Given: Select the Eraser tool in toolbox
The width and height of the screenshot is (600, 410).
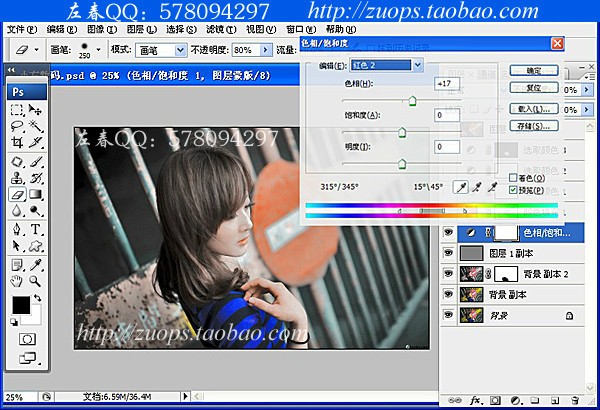Looking at the screenshot, I should pos(17,194).
